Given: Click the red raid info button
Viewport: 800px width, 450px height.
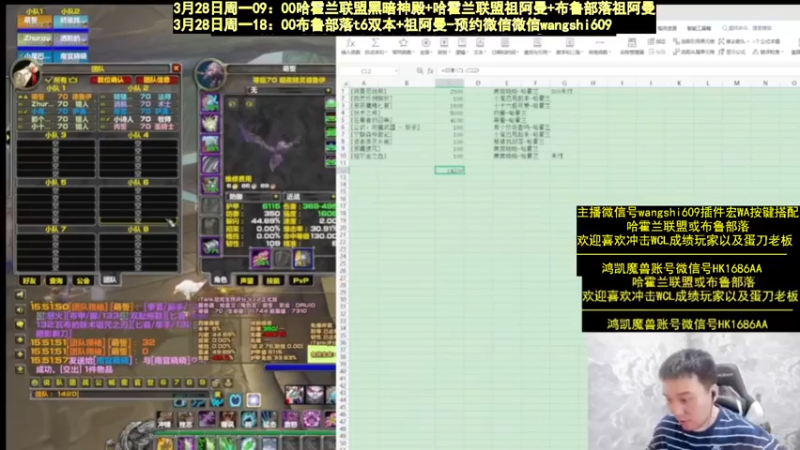Looking at the screenshot, I should coord(157,80).
